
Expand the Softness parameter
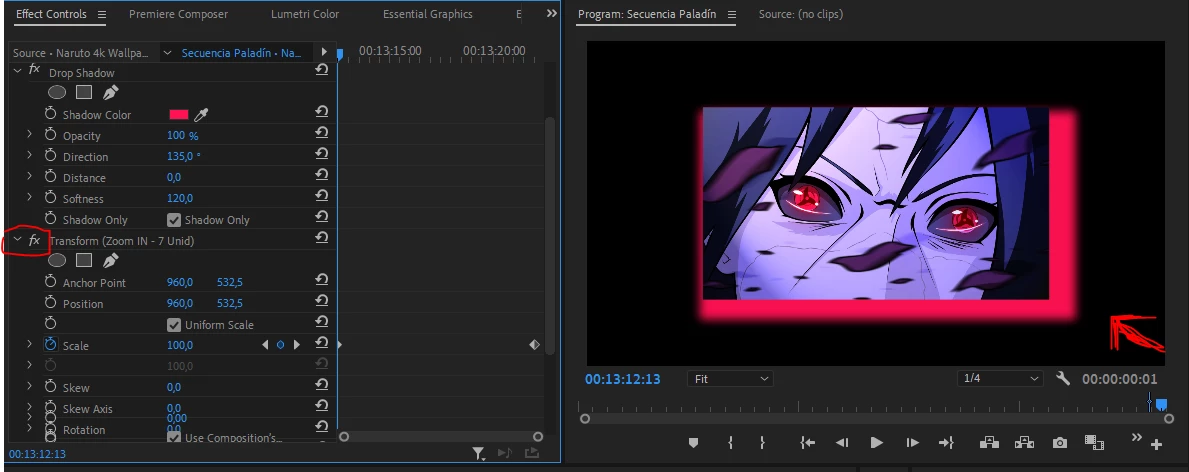[x=30, y=197]
